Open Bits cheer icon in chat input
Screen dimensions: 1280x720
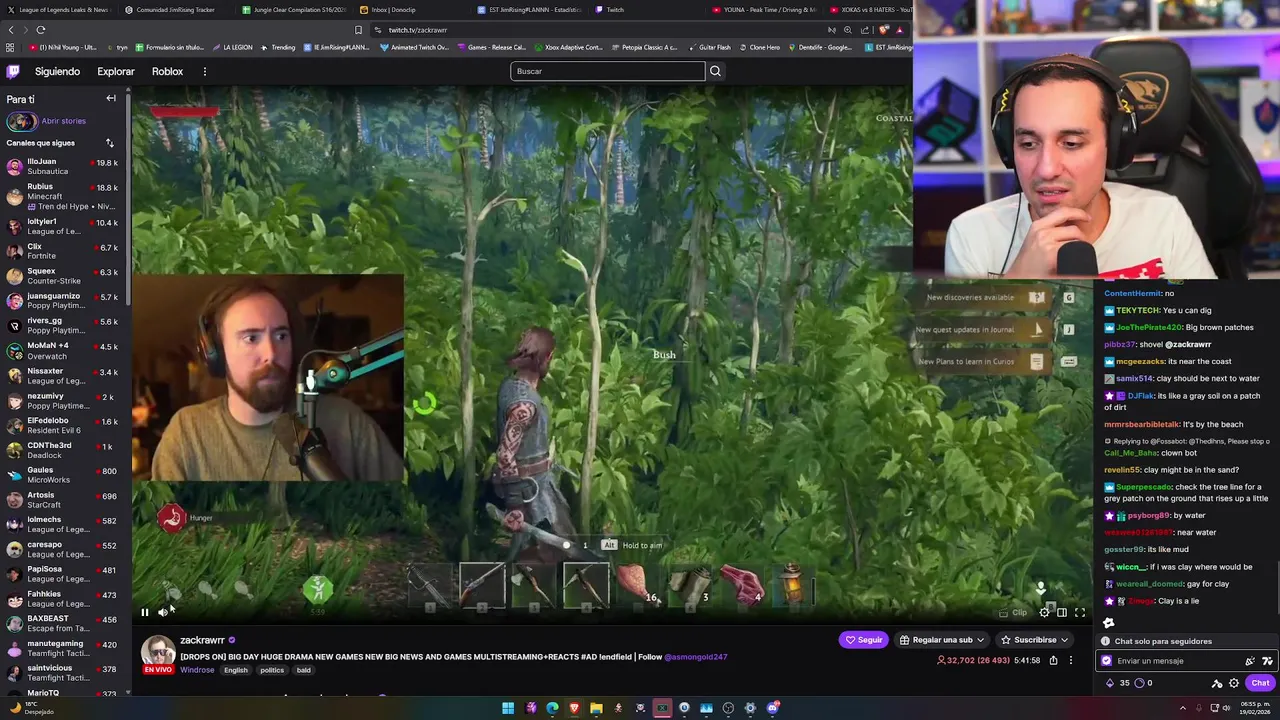click(1250, 661)
